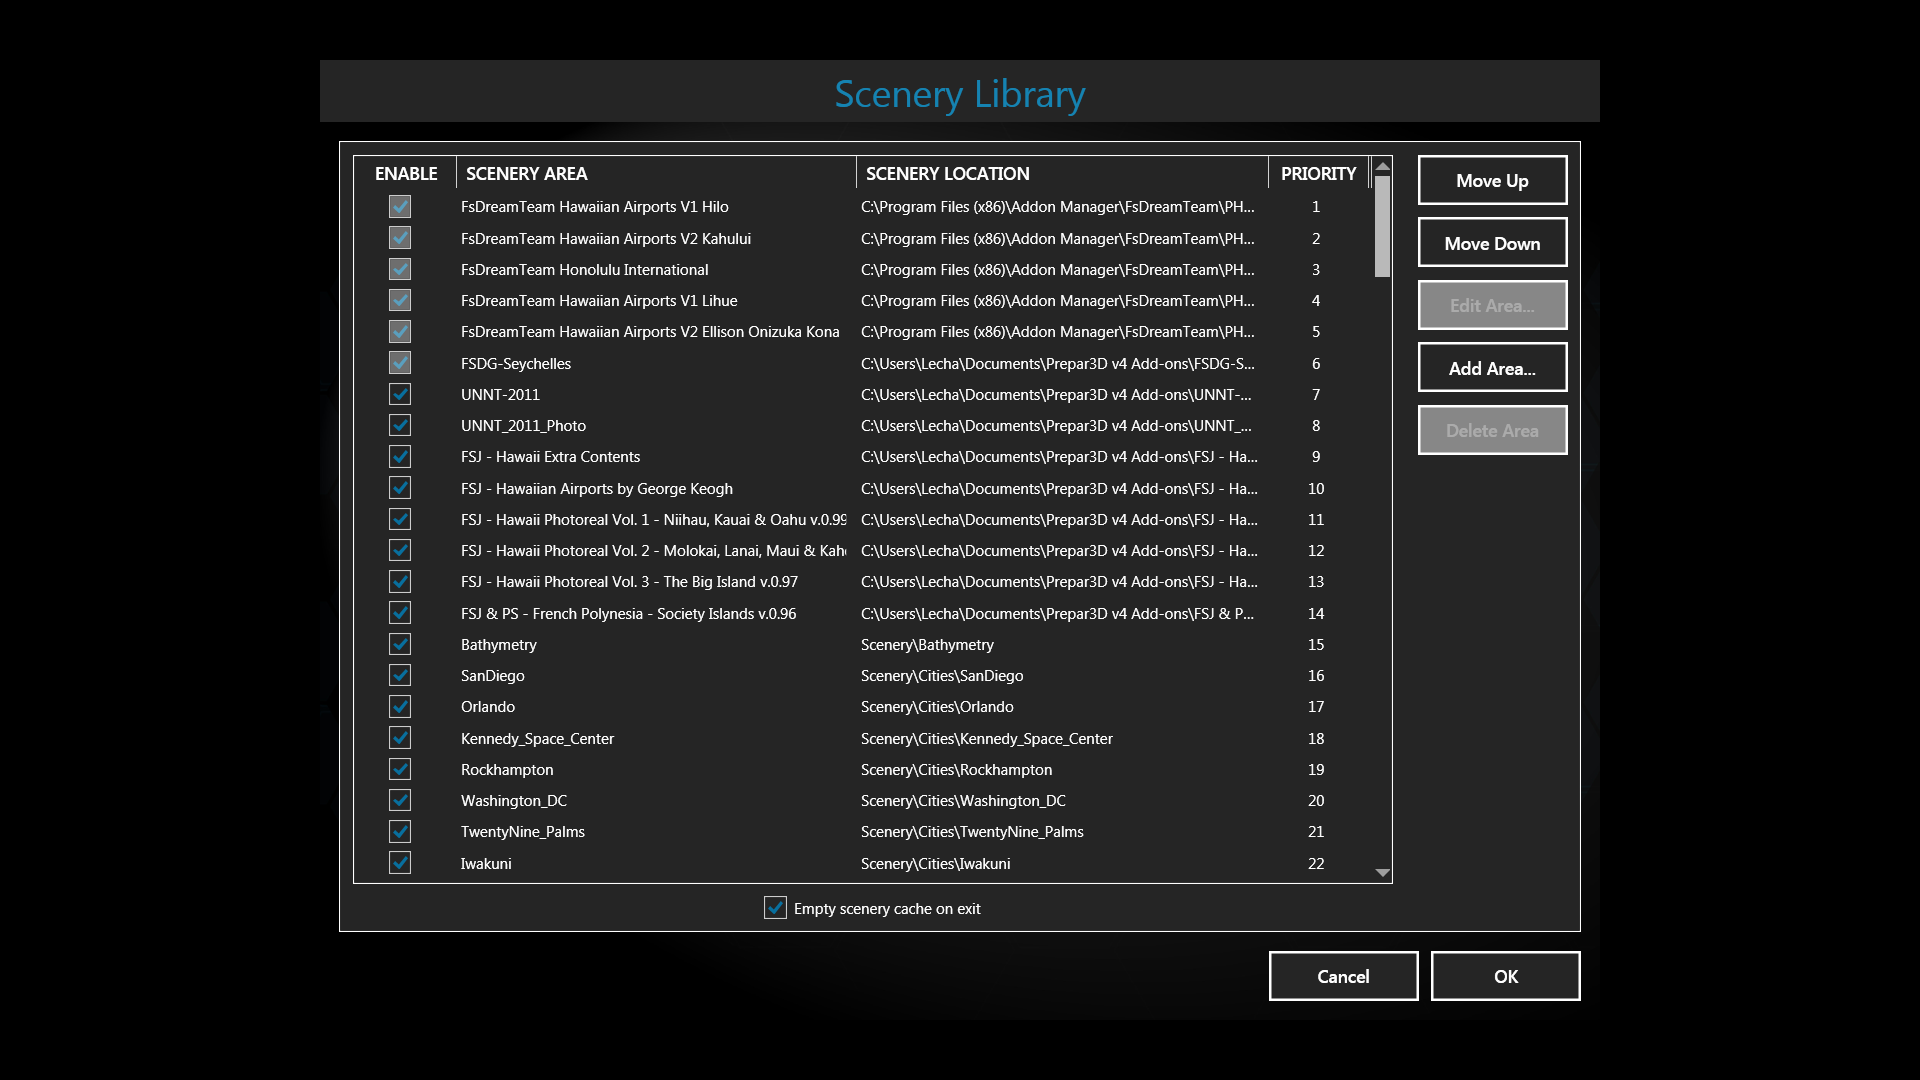1920x1080 pixels.
Task: Toggle the Orlando scenery checkbox
Action: (400, 706)
